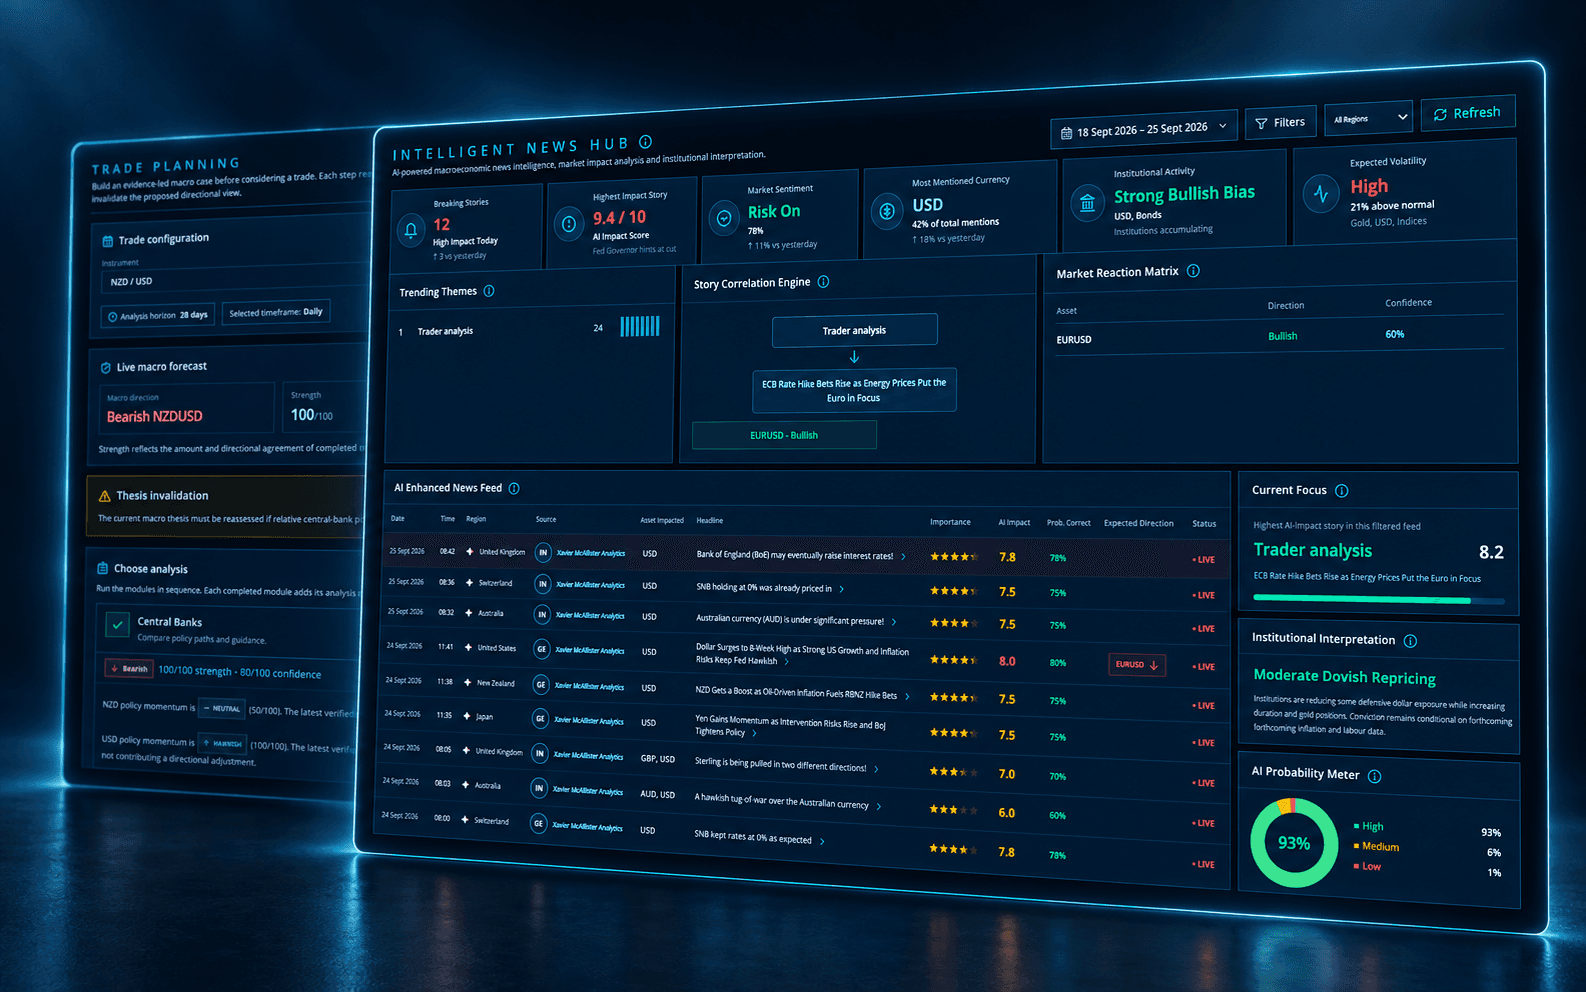
Task: Click the Confidence column header in Market Reaction Matrix
Action: click(x=1408, y=303)
